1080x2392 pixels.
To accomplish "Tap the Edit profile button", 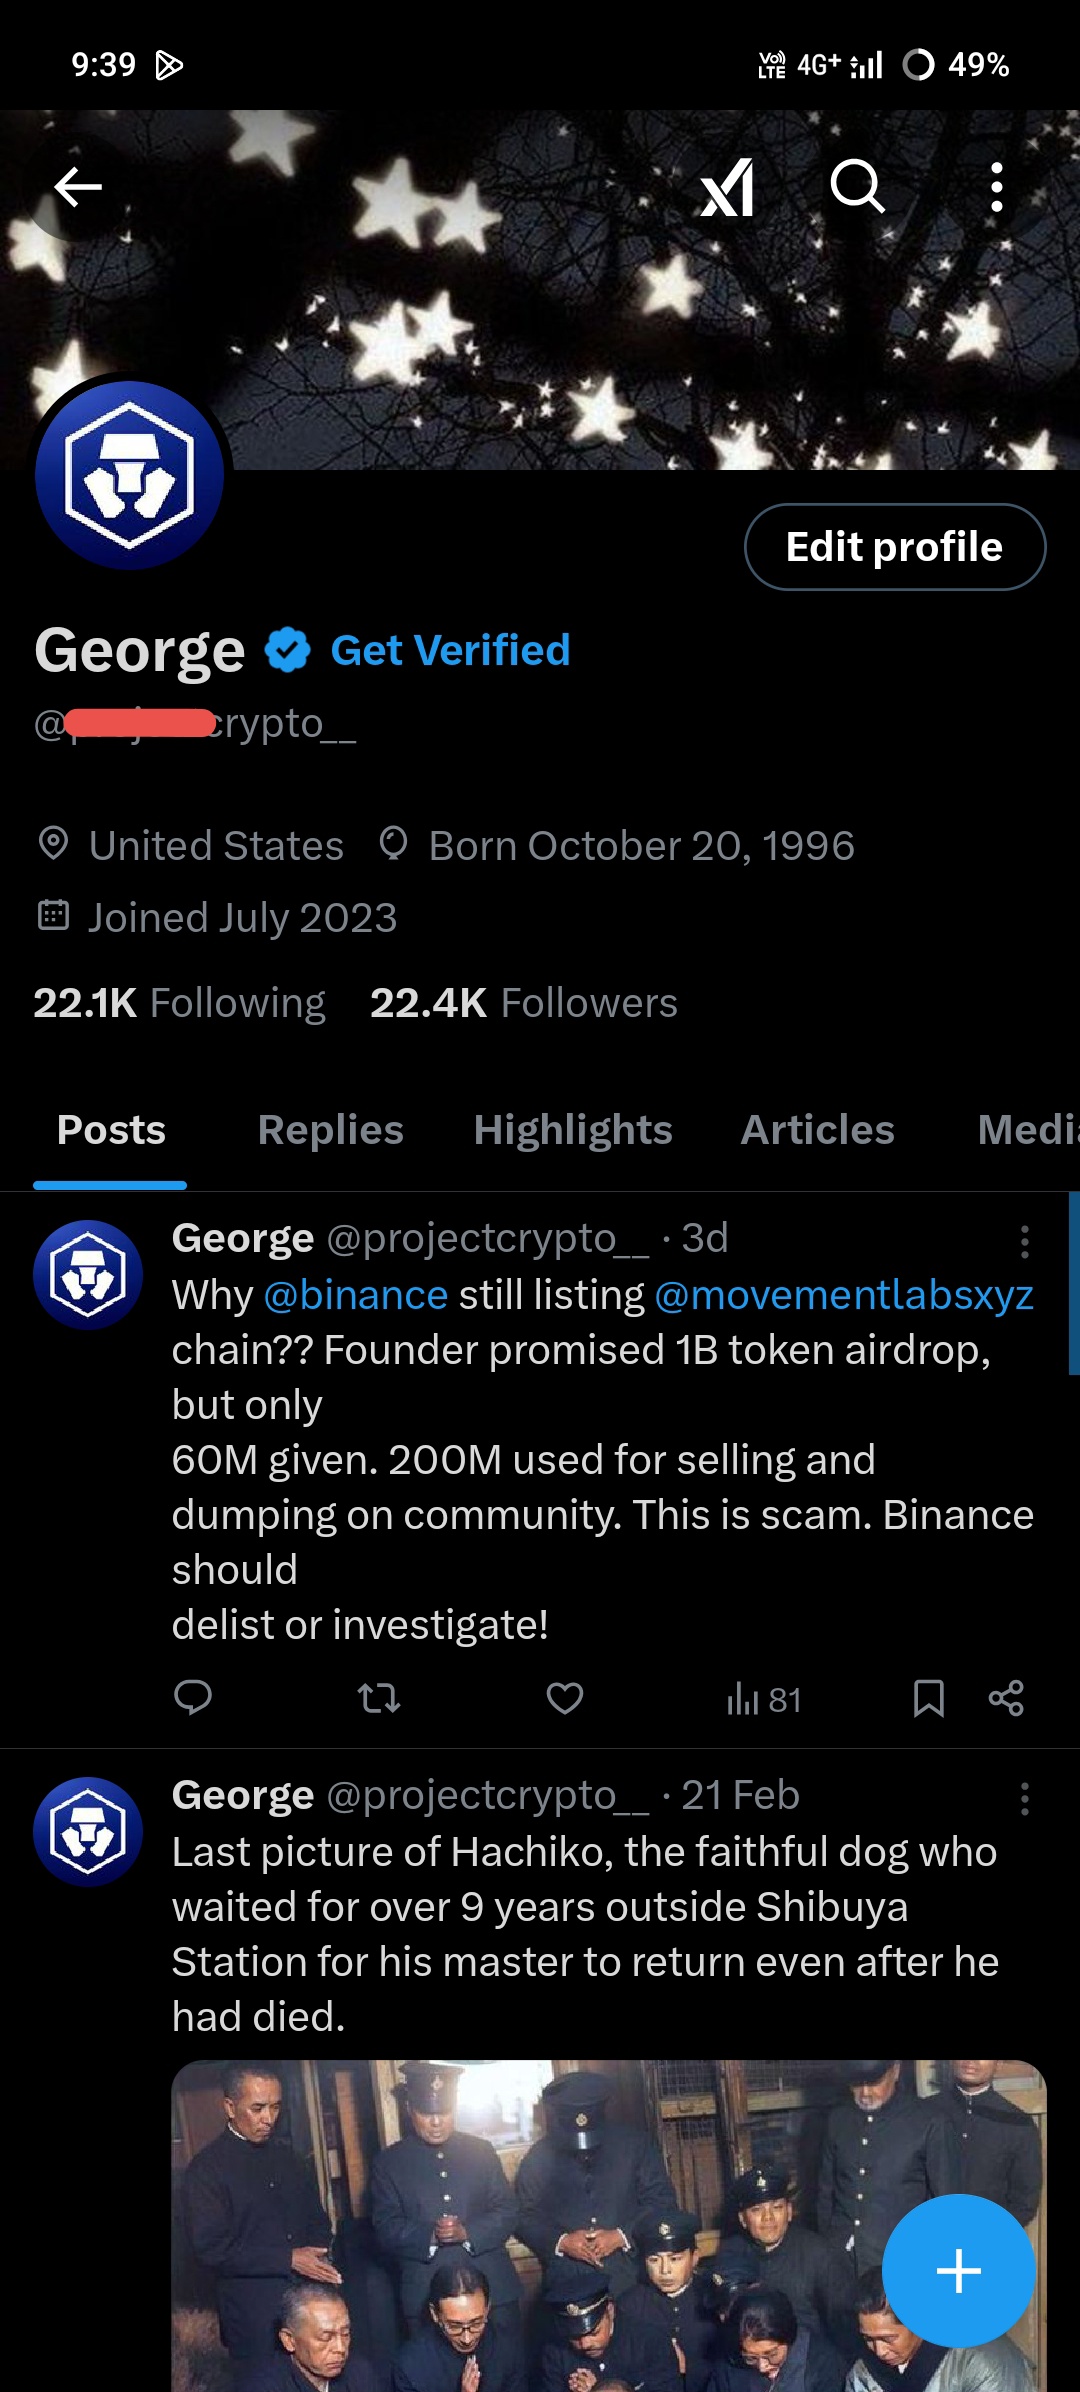I will click(893, 546).
